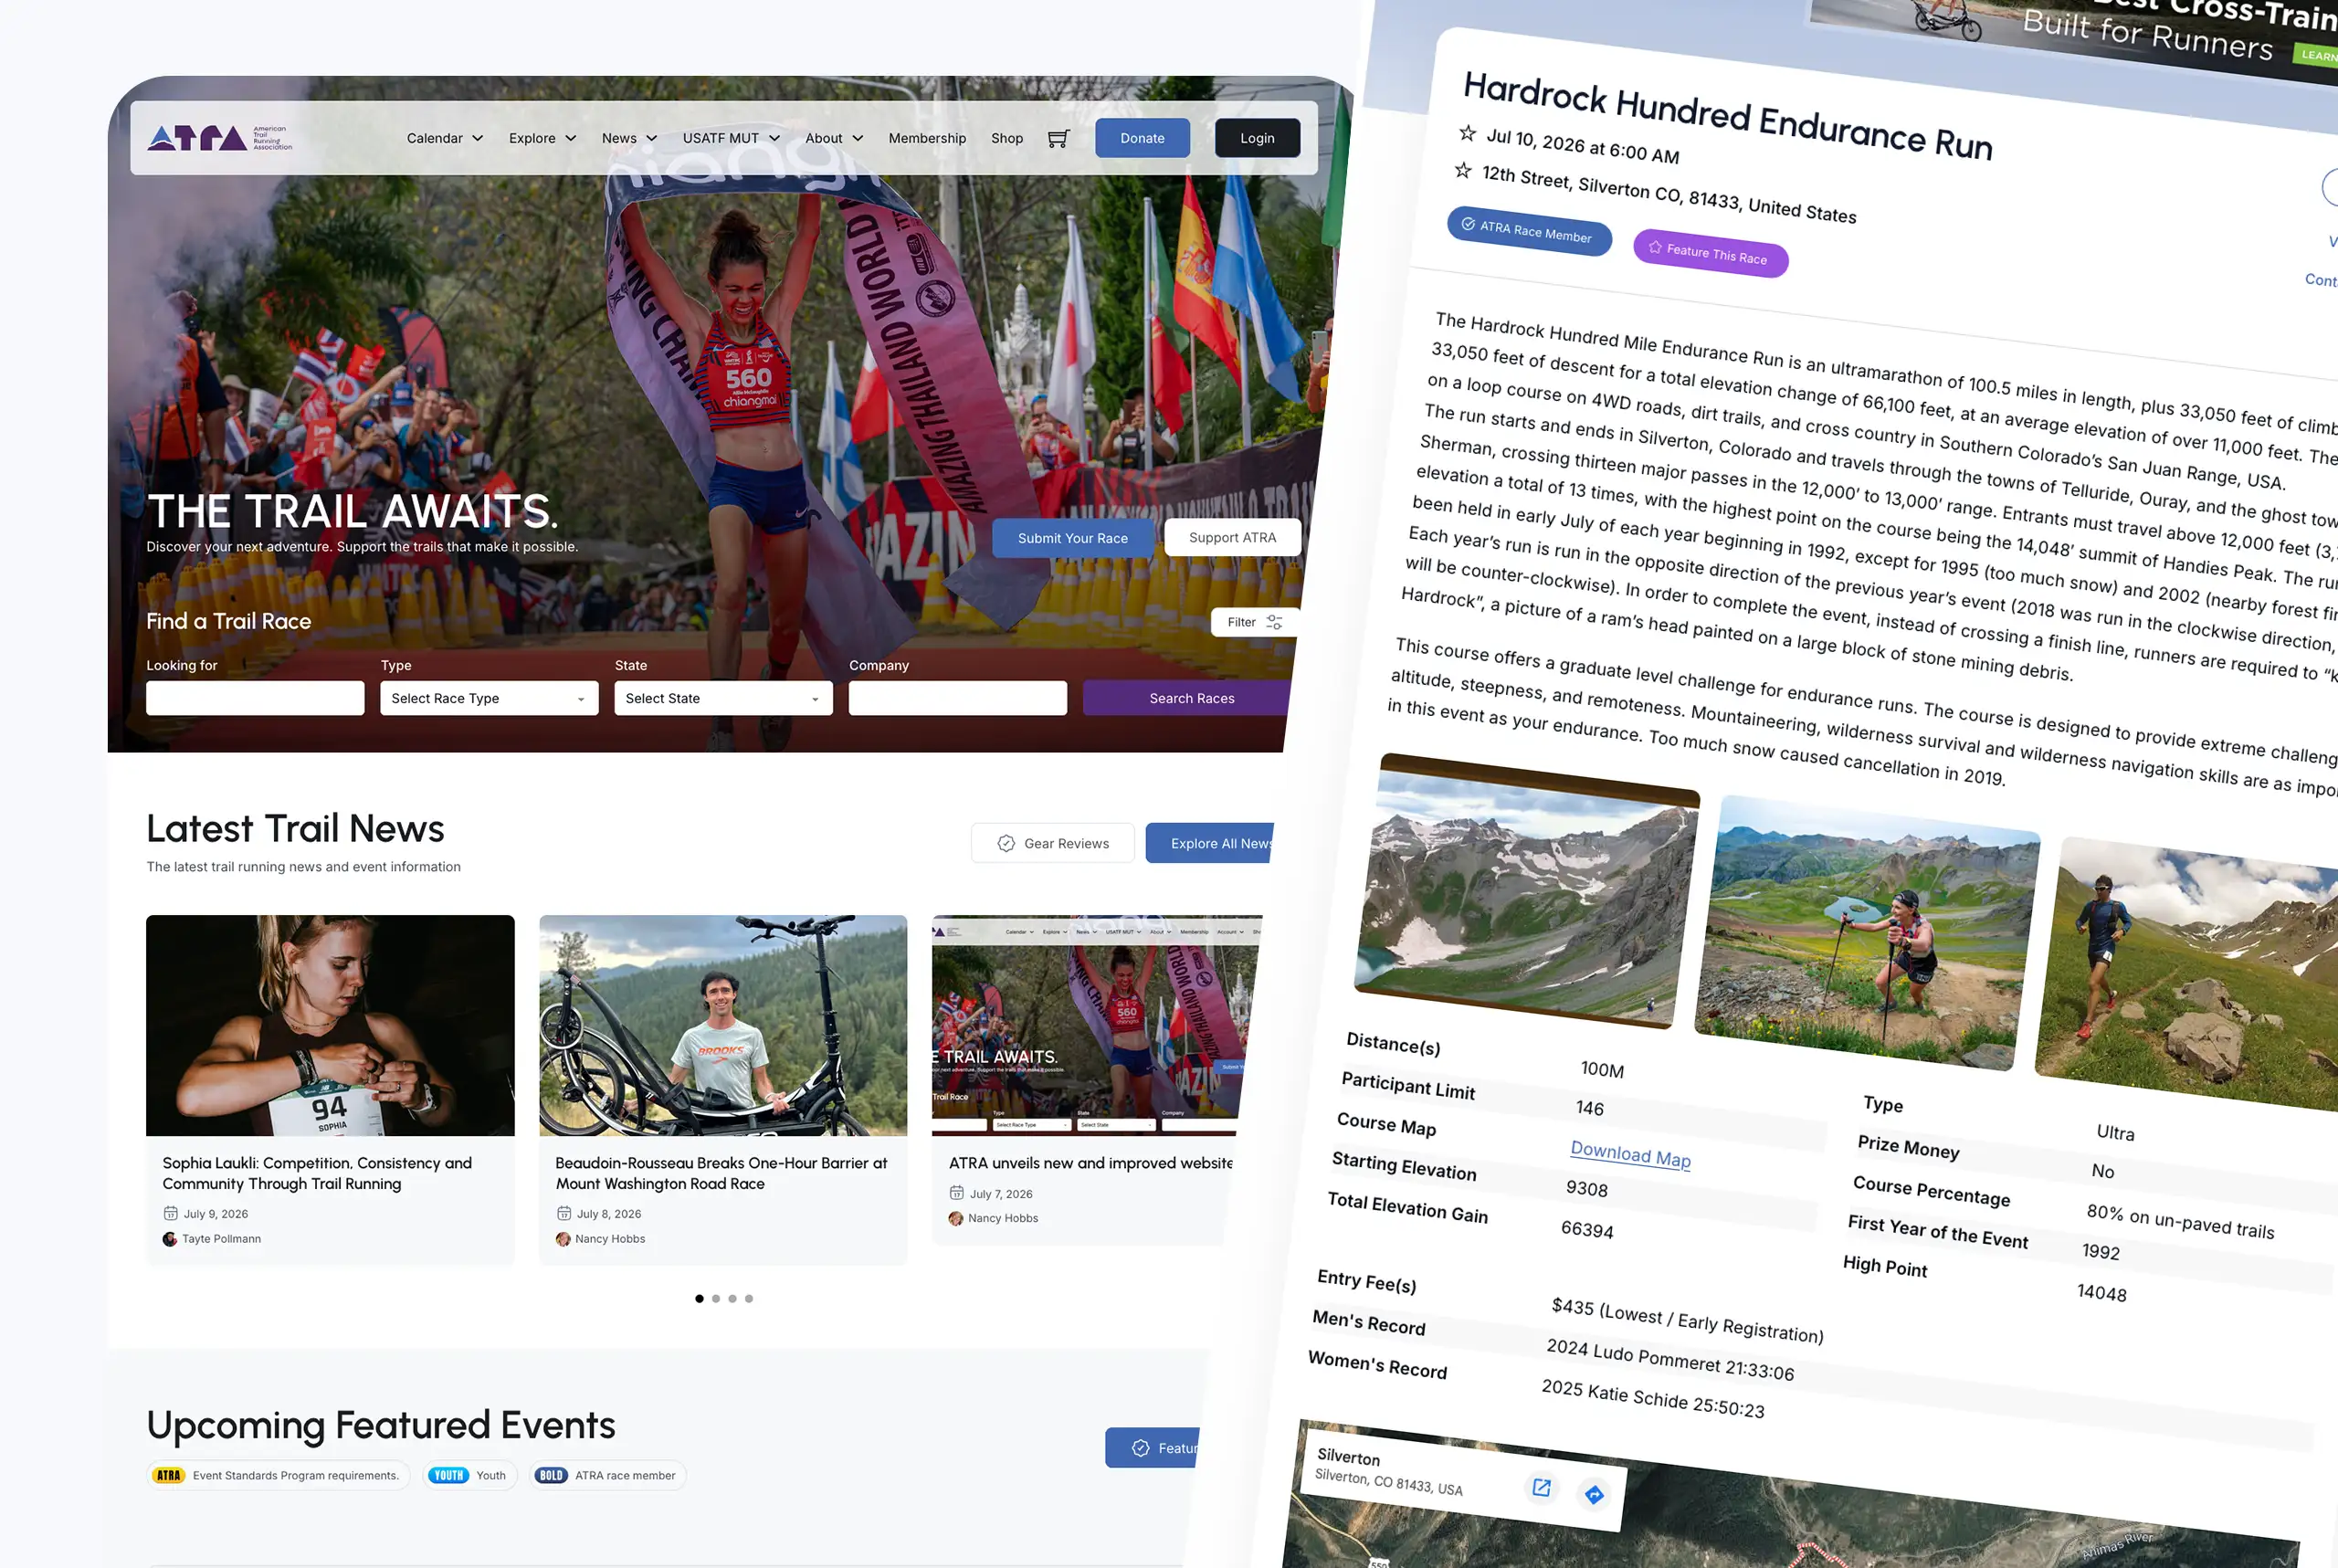
Task: Open the Shop menu item
Action: (1007, 138)
